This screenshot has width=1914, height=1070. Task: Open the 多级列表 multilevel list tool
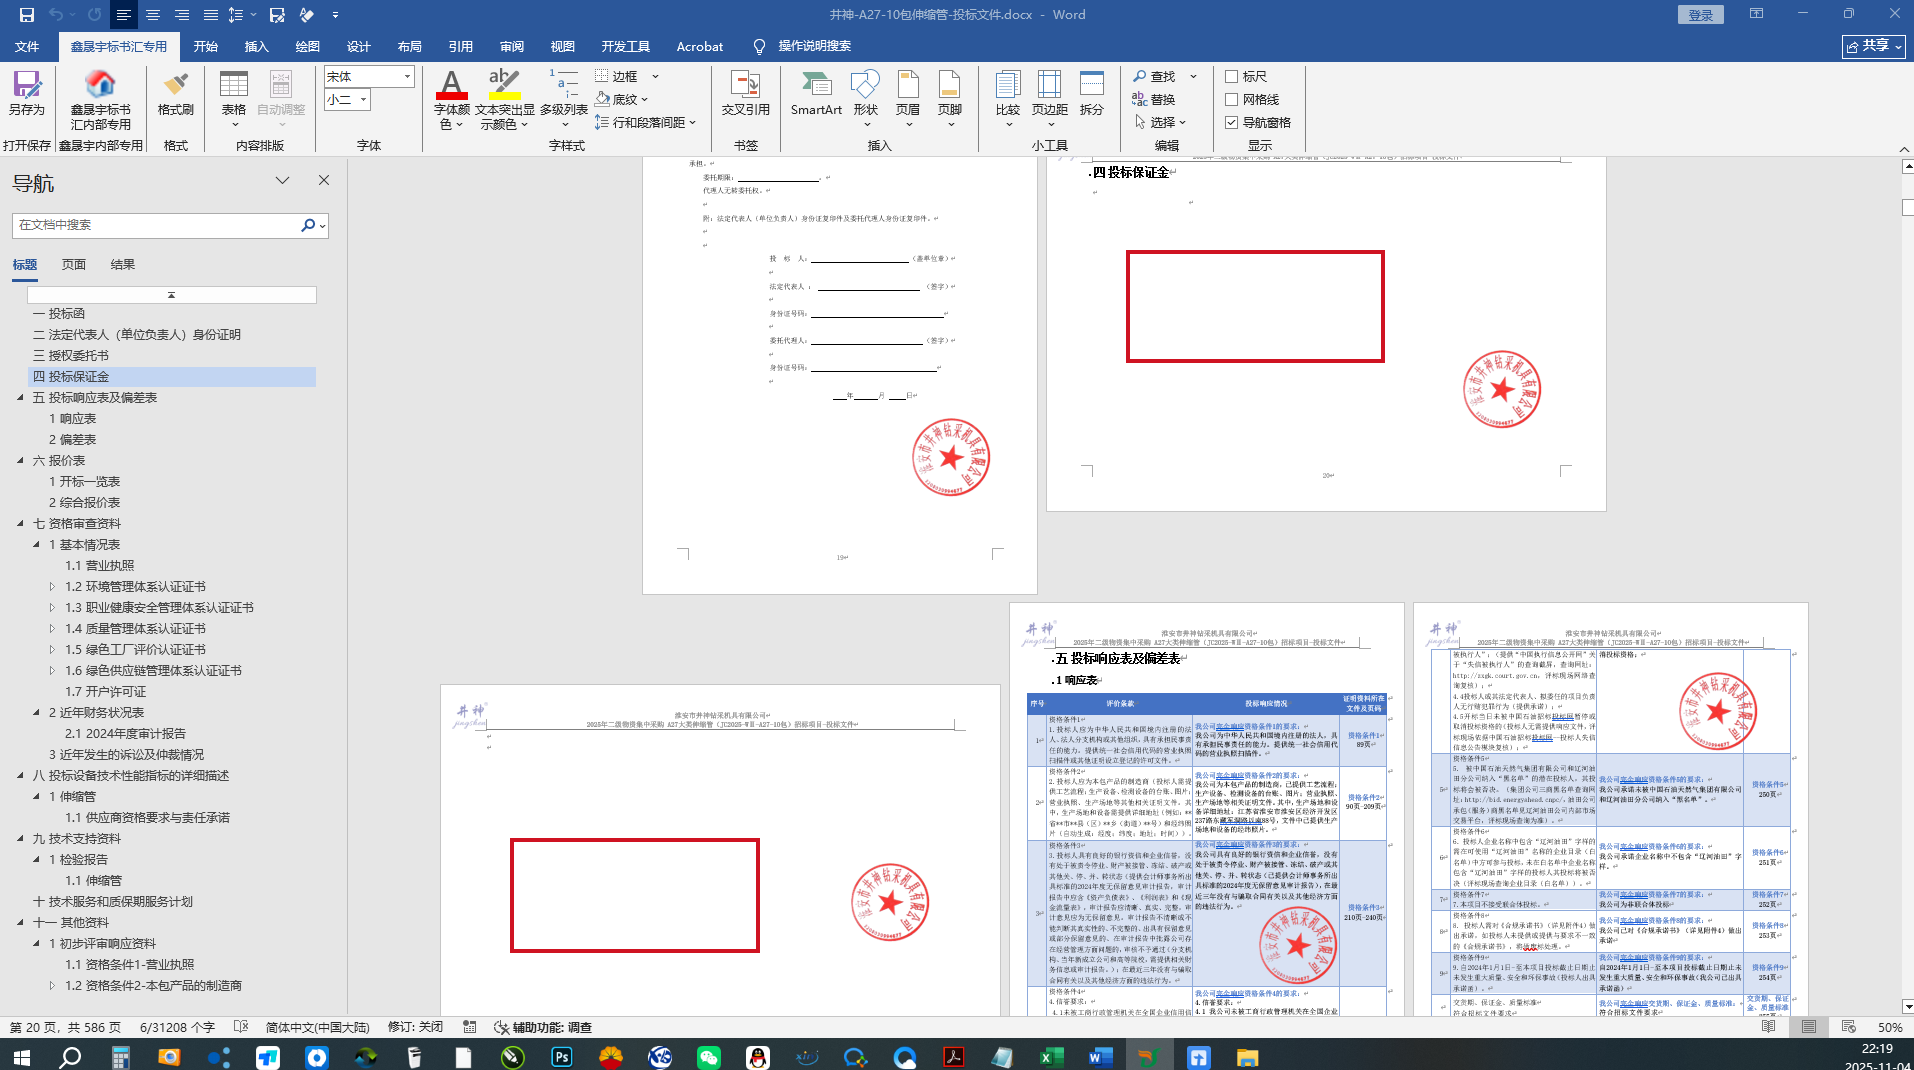pos(564,99)
